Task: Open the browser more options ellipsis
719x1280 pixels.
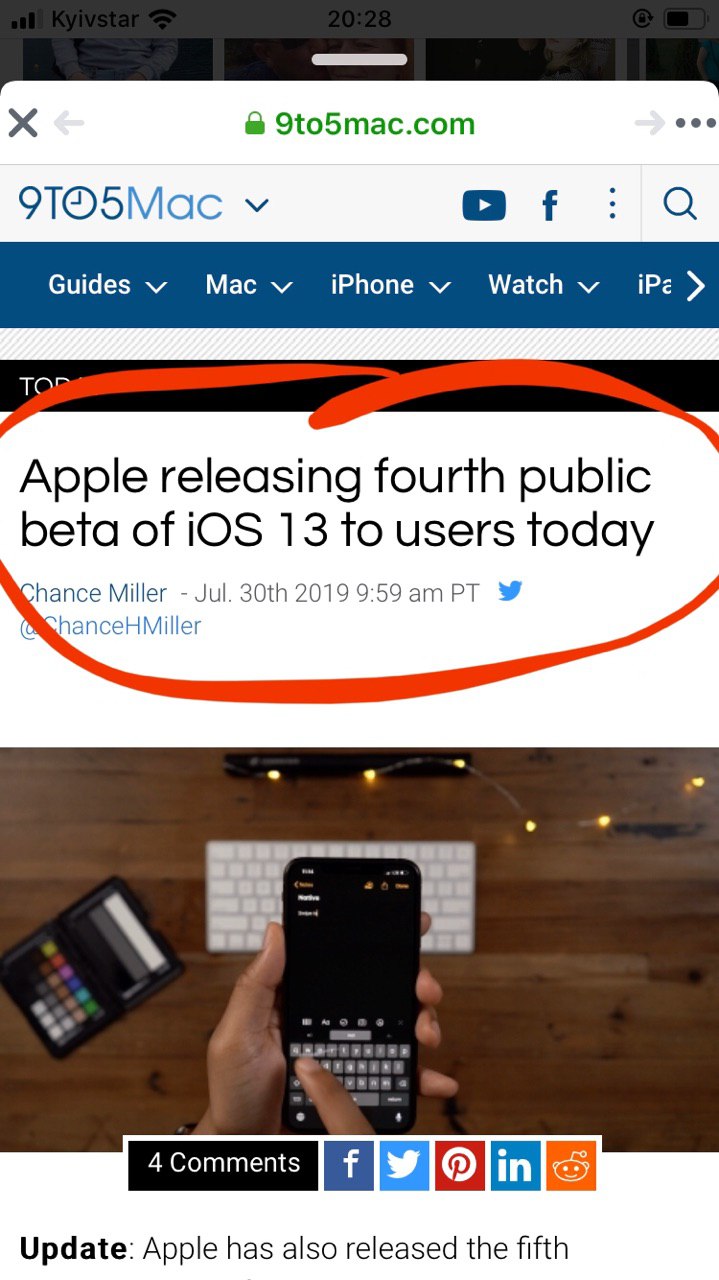Action: pos(696,124)
